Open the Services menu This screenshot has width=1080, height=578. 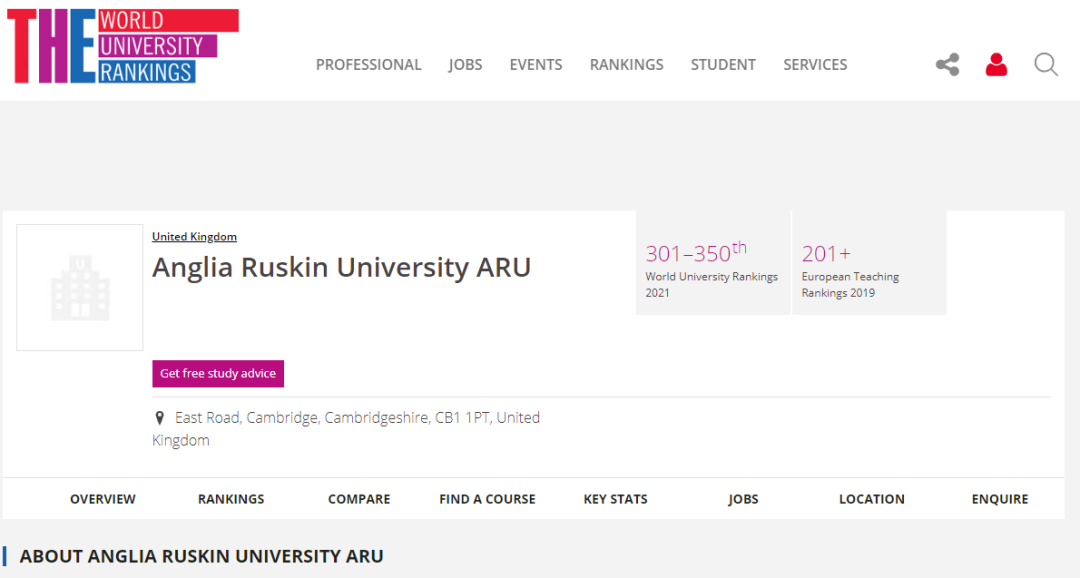click(x=815, y=65)
